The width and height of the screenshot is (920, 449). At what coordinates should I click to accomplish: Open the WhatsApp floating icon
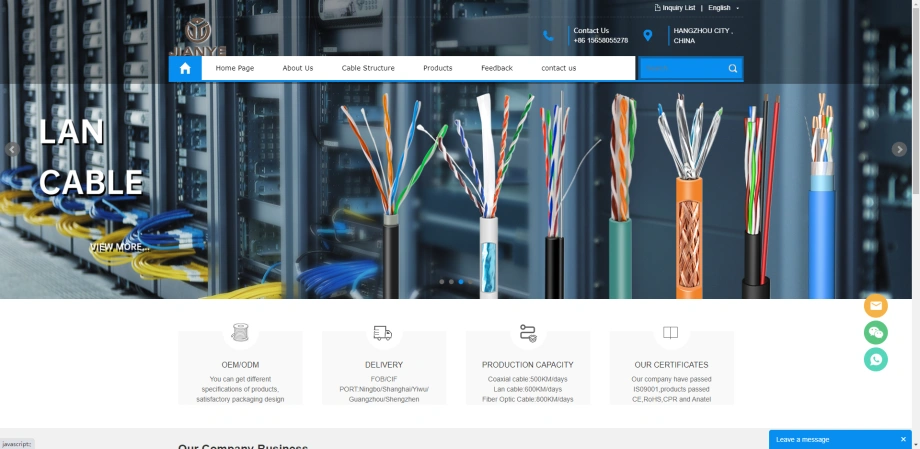[x=875, y=359]
